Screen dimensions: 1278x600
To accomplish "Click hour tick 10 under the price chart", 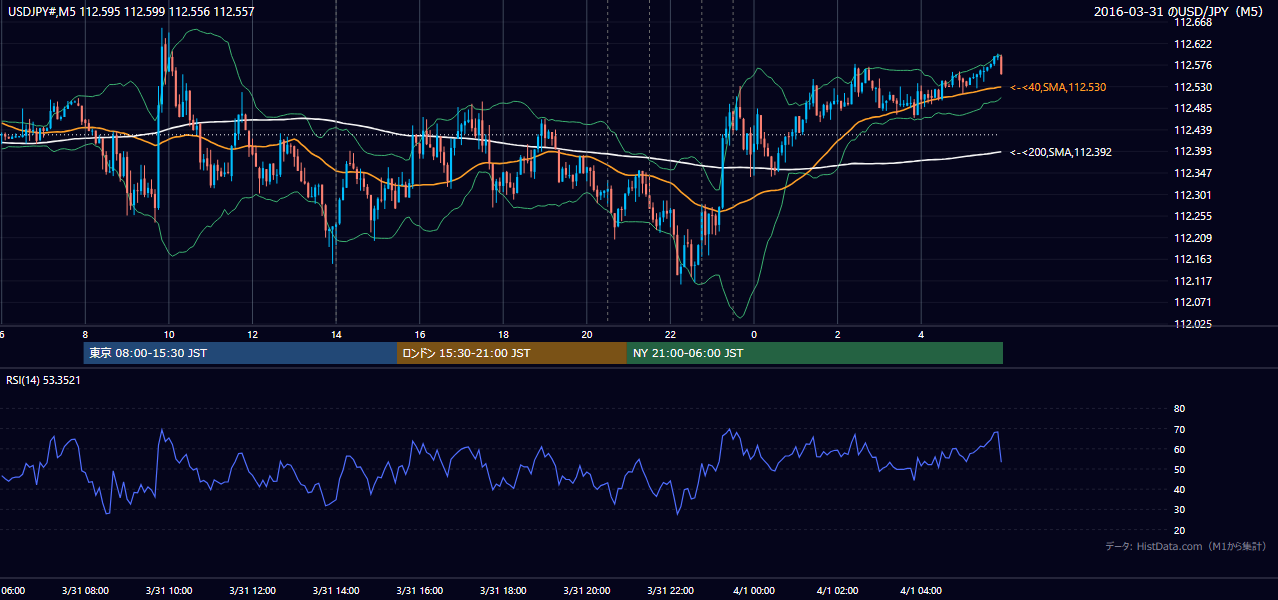I will [x=169, y=334].
